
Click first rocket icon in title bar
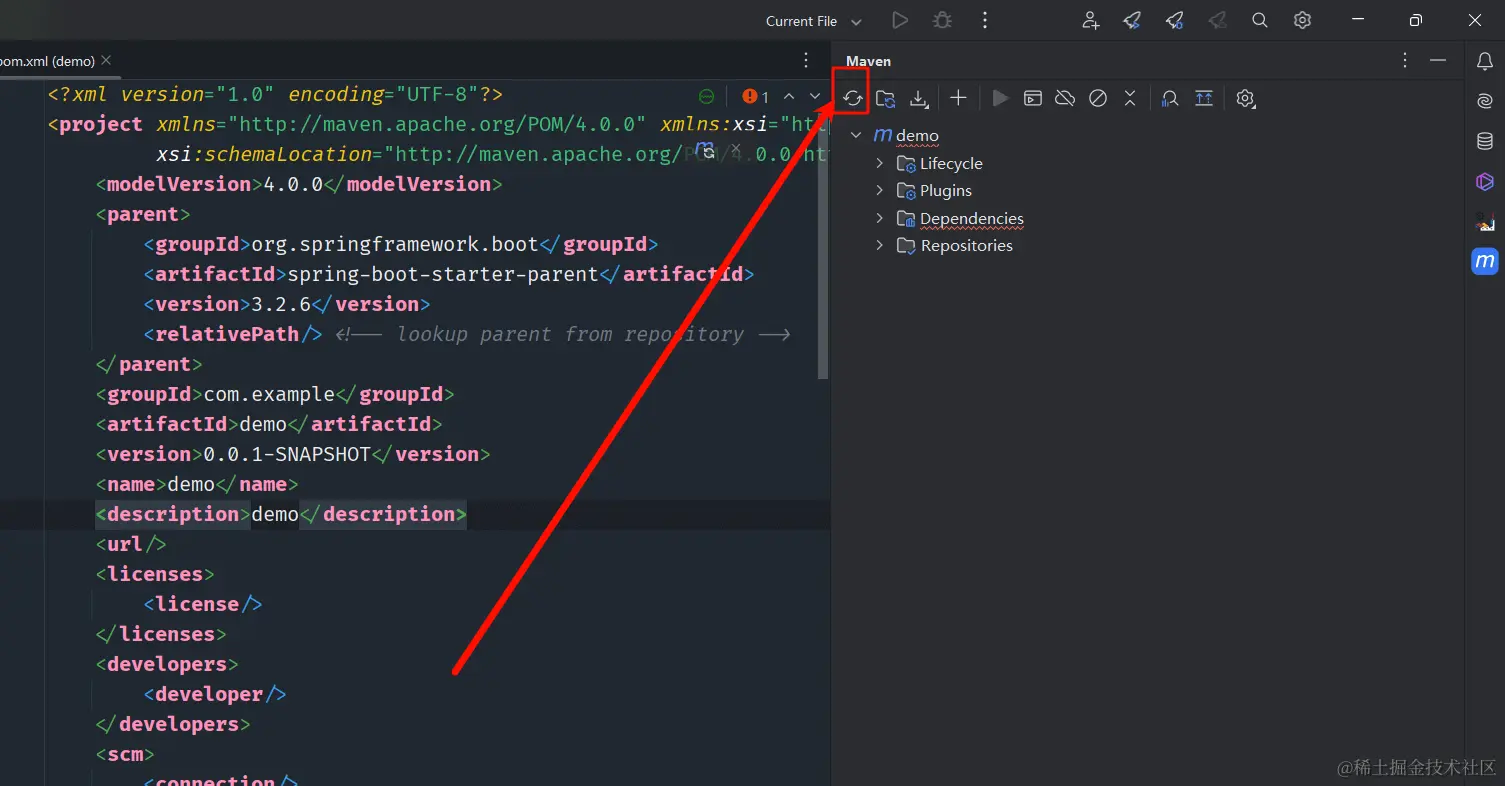(1132, 20)
